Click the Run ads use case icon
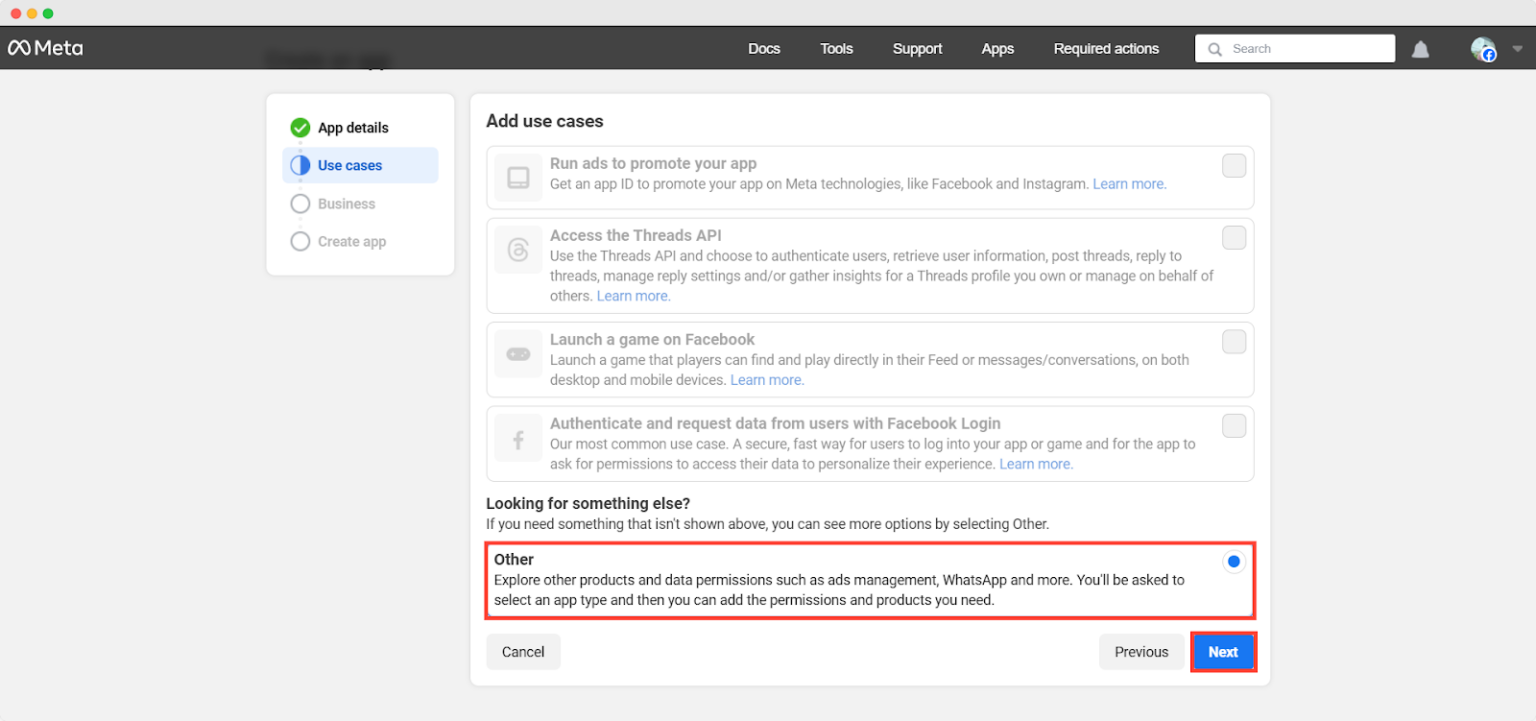1536x721 pixels. pyautogui.click(x=518, y=178)
